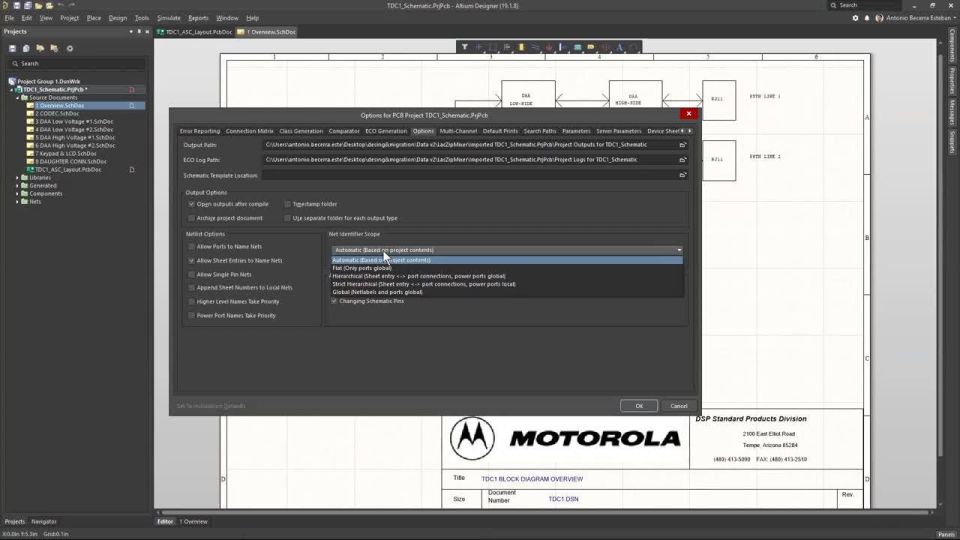Click the open project folder icon in Projects panel

point(40,48)
